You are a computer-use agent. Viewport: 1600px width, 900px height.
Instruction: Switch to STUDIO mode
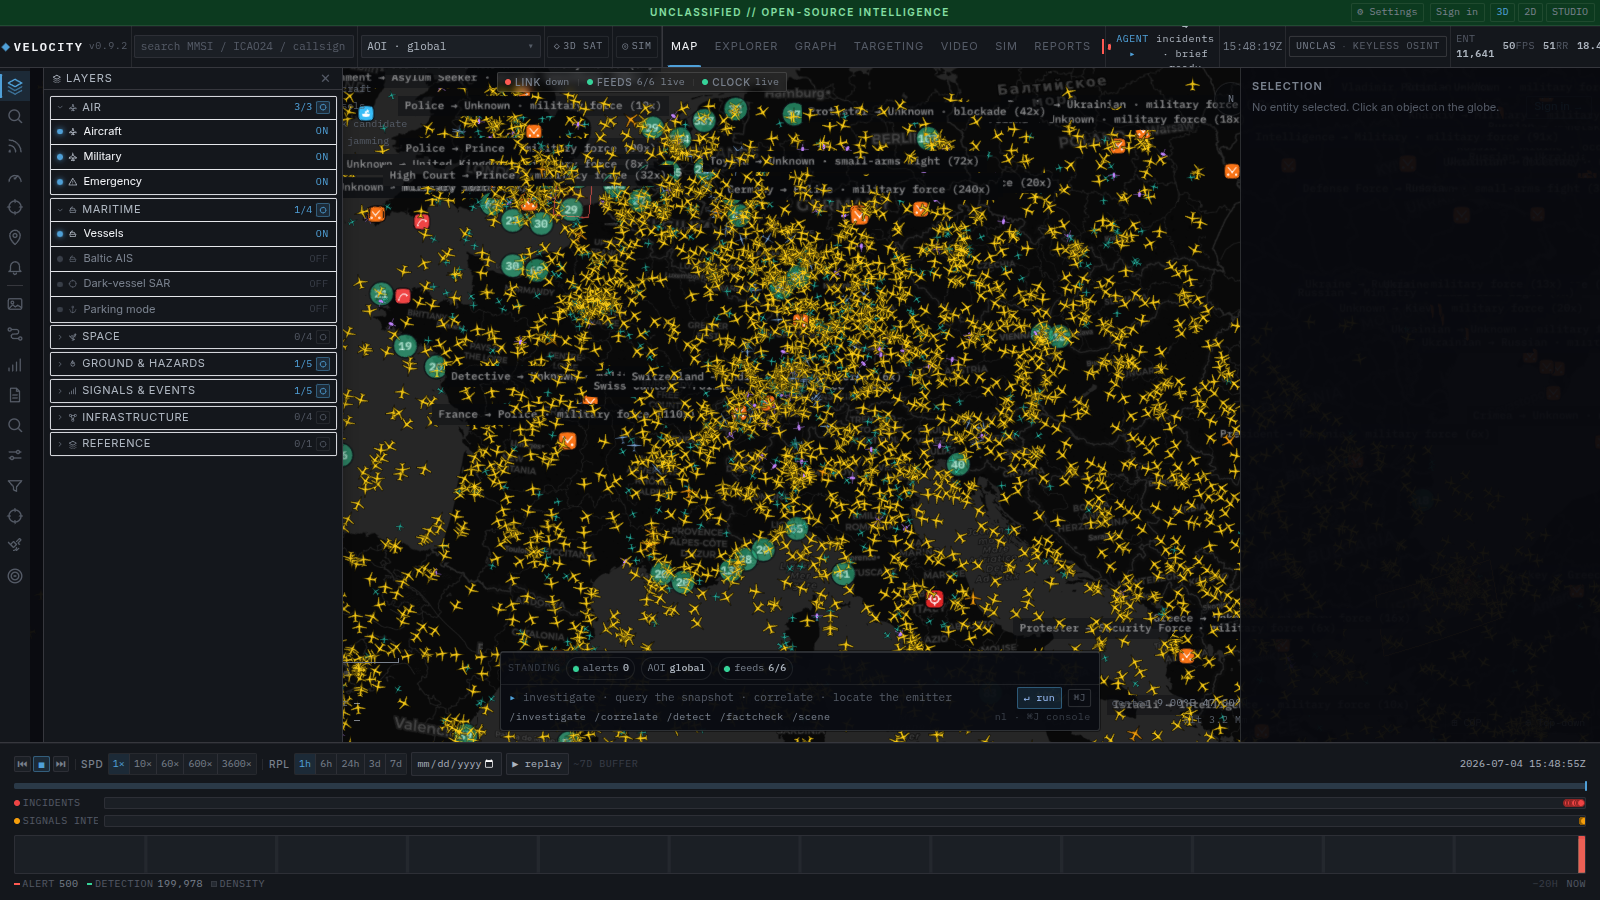(x=1570, y=12)
